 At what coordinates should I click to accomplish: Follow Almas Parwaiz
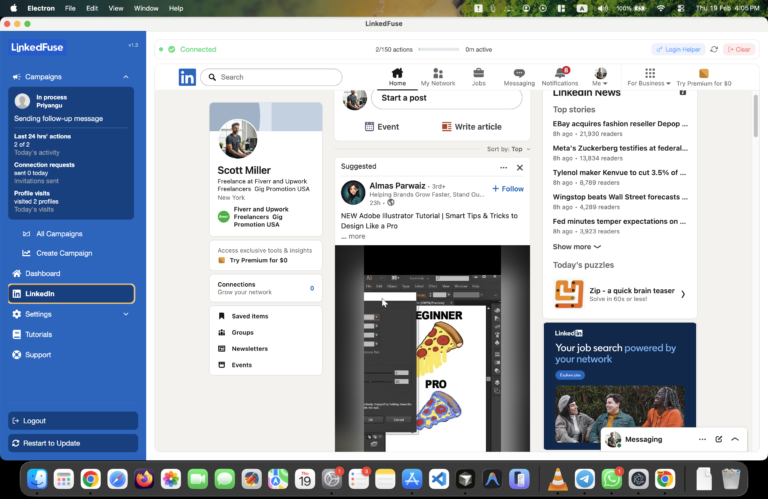(508, 188)
